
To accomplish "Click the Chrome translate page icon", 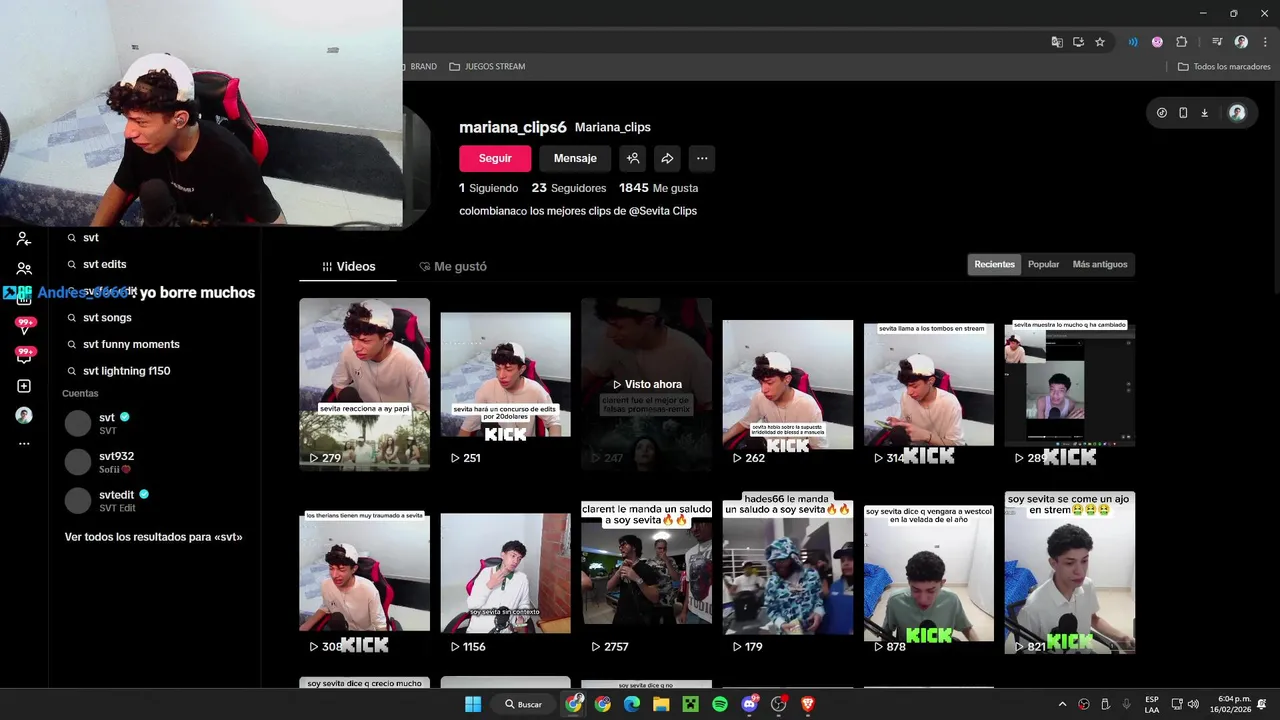I will (x=1057, y=42).
